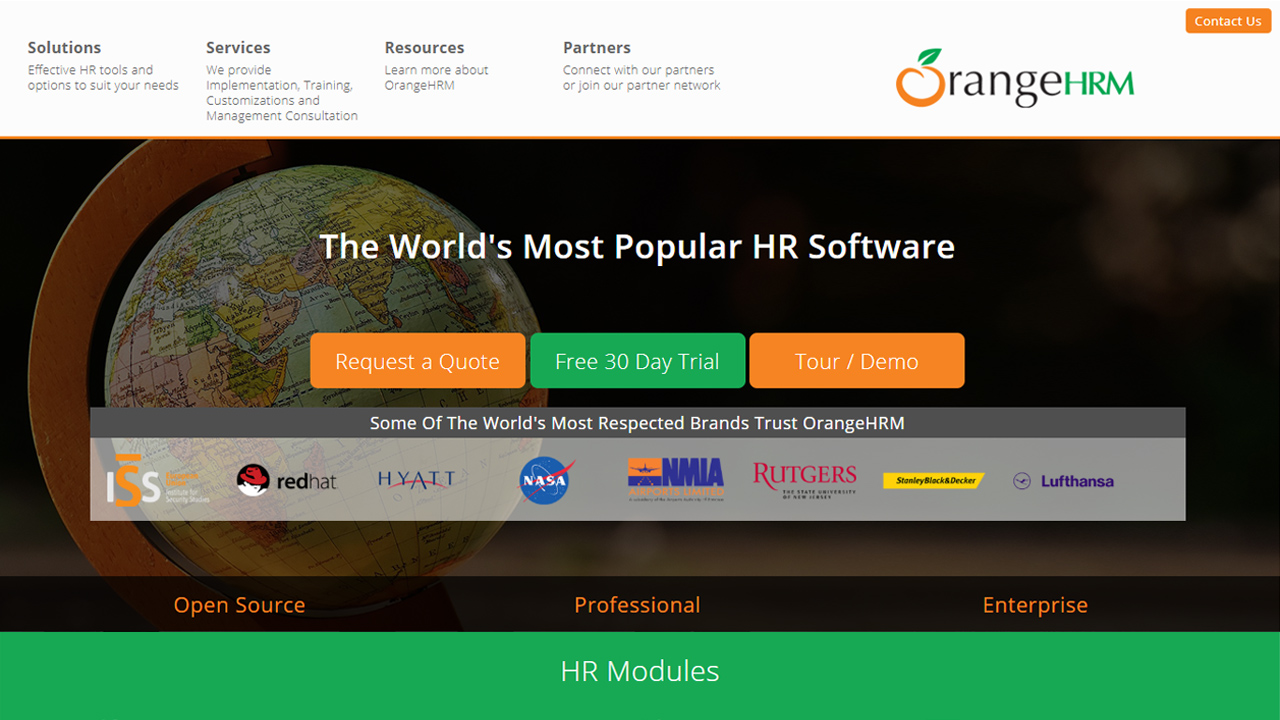Click 'Effective HR tools and options' description
1280x720 pixels.
coord(103,78)
